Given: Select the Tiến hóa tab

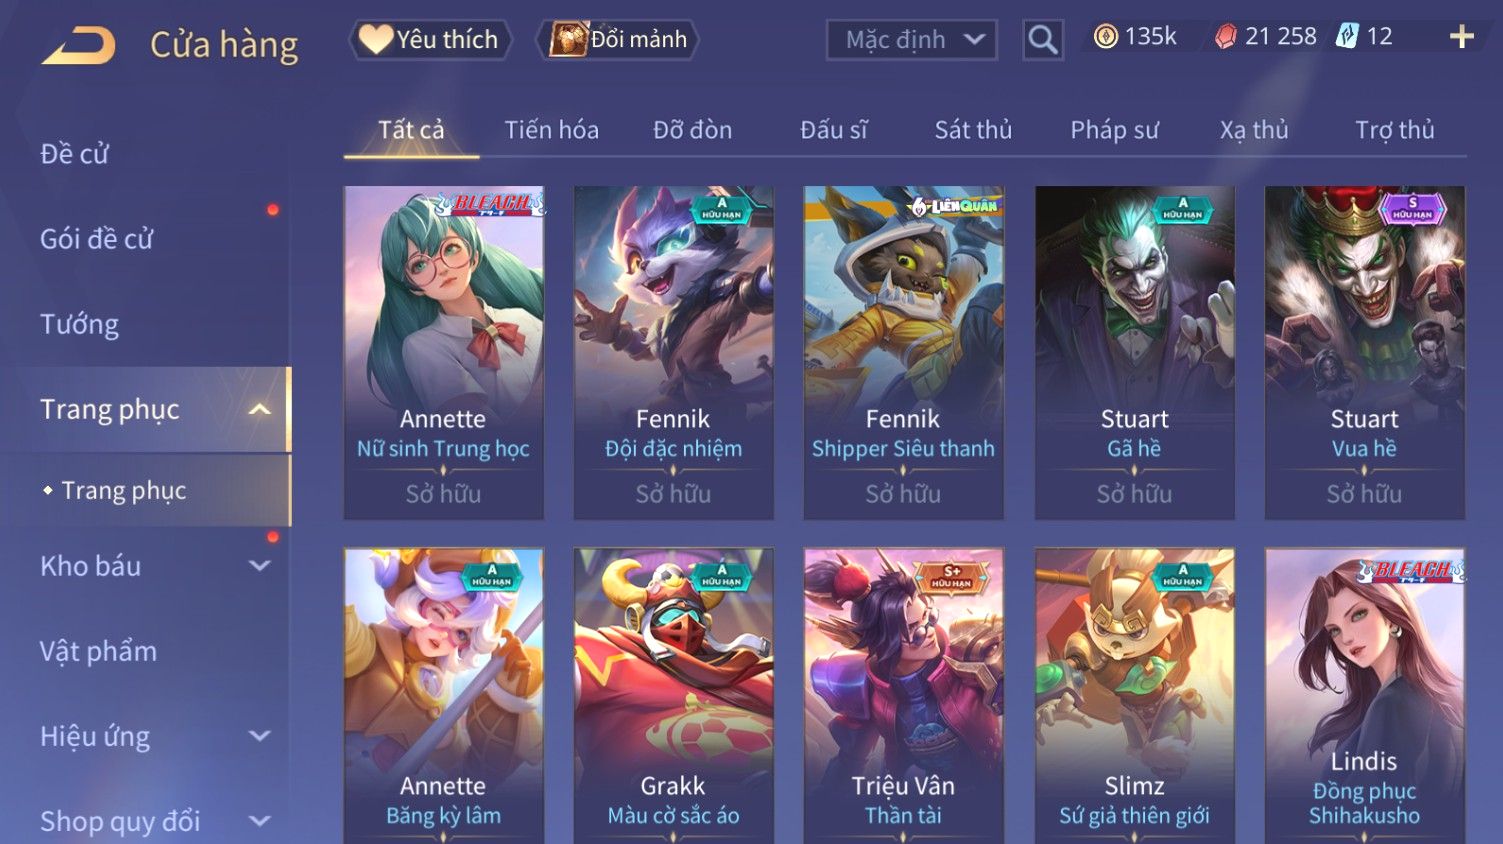Looking at the screenshot, I should click(x=551, y=130).
